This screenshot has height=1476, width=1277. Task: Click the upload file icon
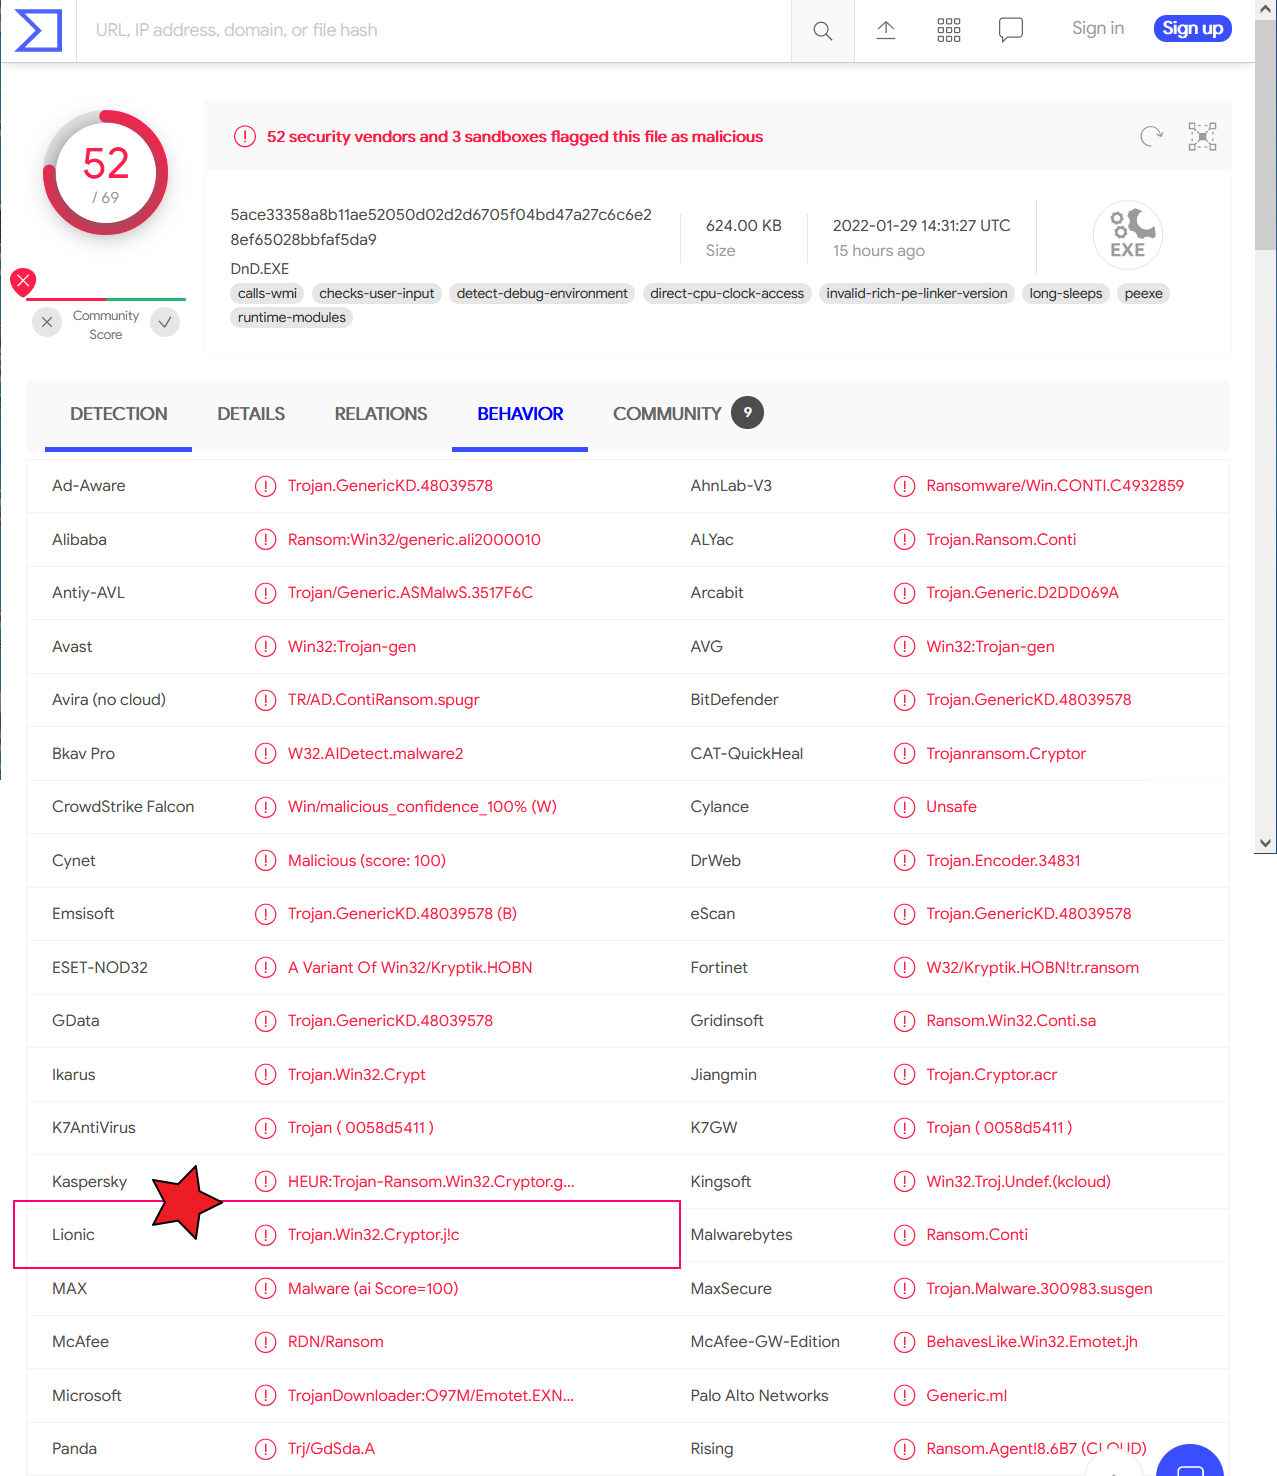(886, 30)
